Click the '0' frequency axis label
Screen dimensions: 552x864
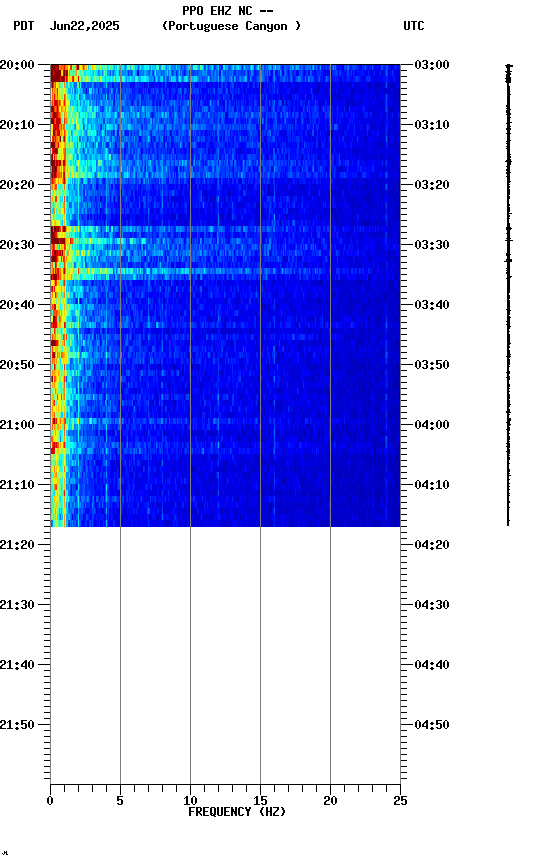[50, 802]
